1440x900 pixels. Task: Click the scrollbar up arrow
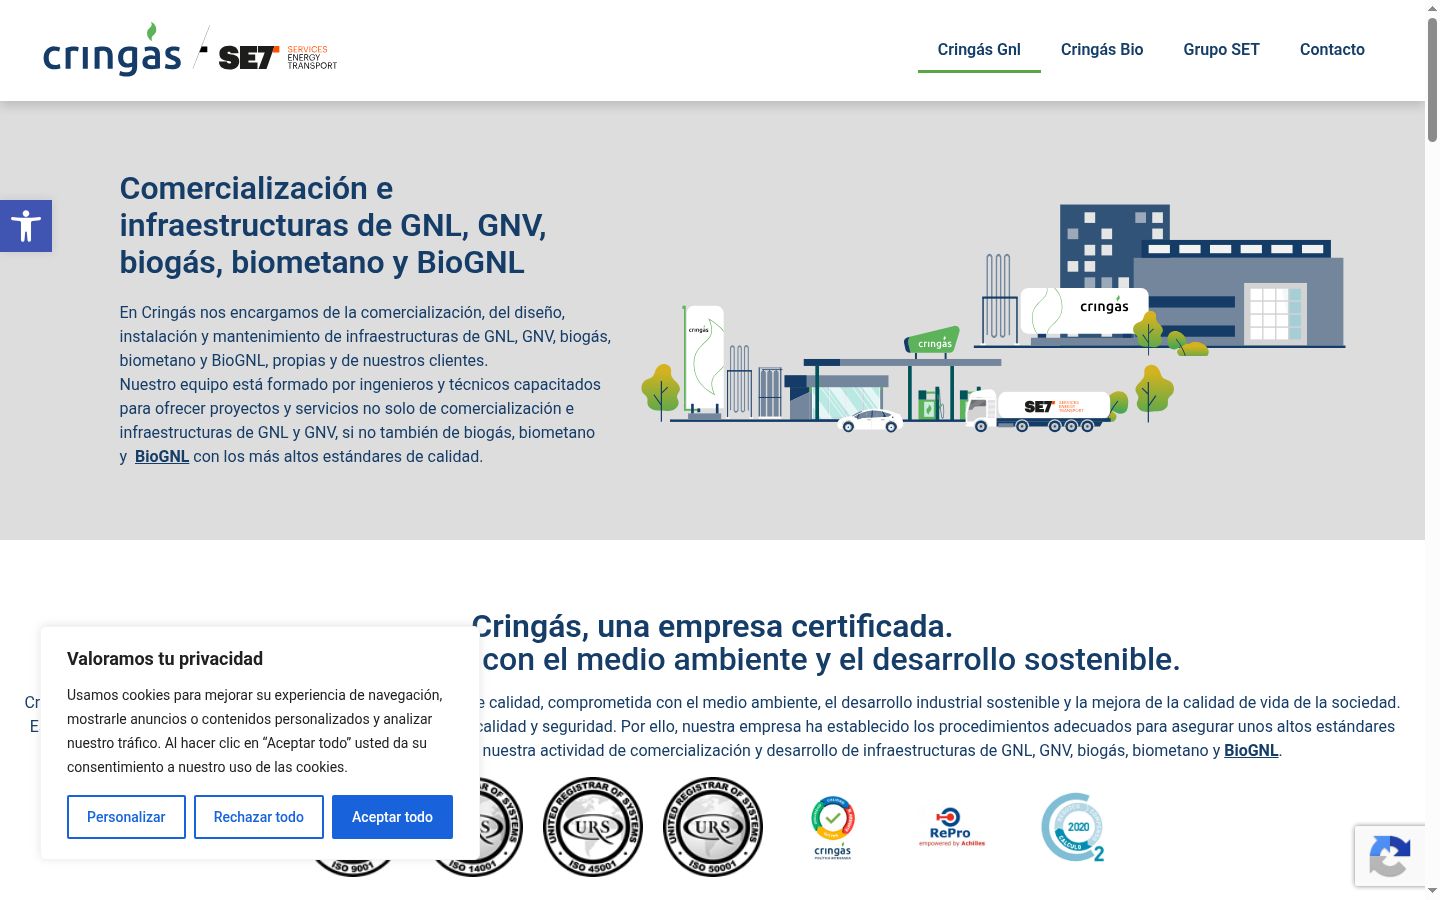(x=1432, y=8)
